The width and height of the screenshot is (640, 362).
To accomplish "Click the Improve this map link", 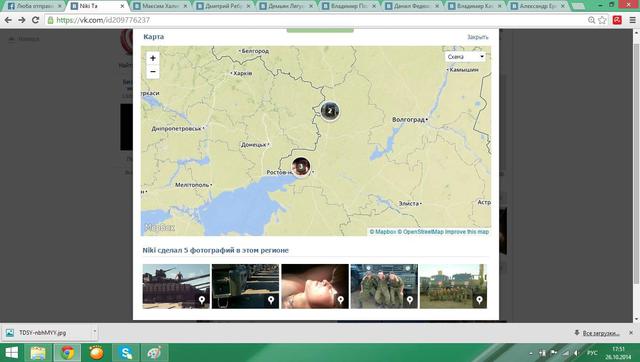I will [467, 232].
